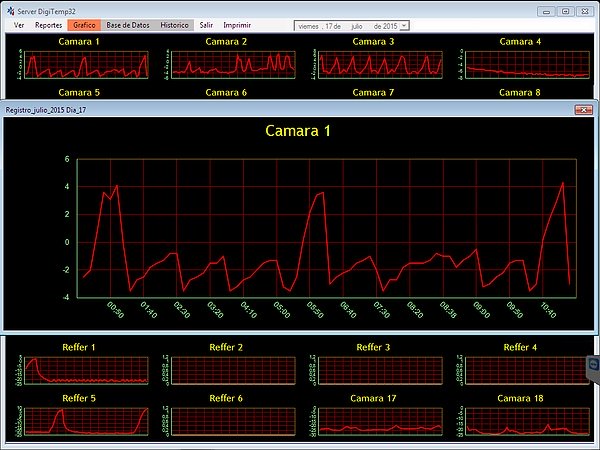Screen dimensions: 600x450
Task: Open the Ver menu
Action: [19, 24]
